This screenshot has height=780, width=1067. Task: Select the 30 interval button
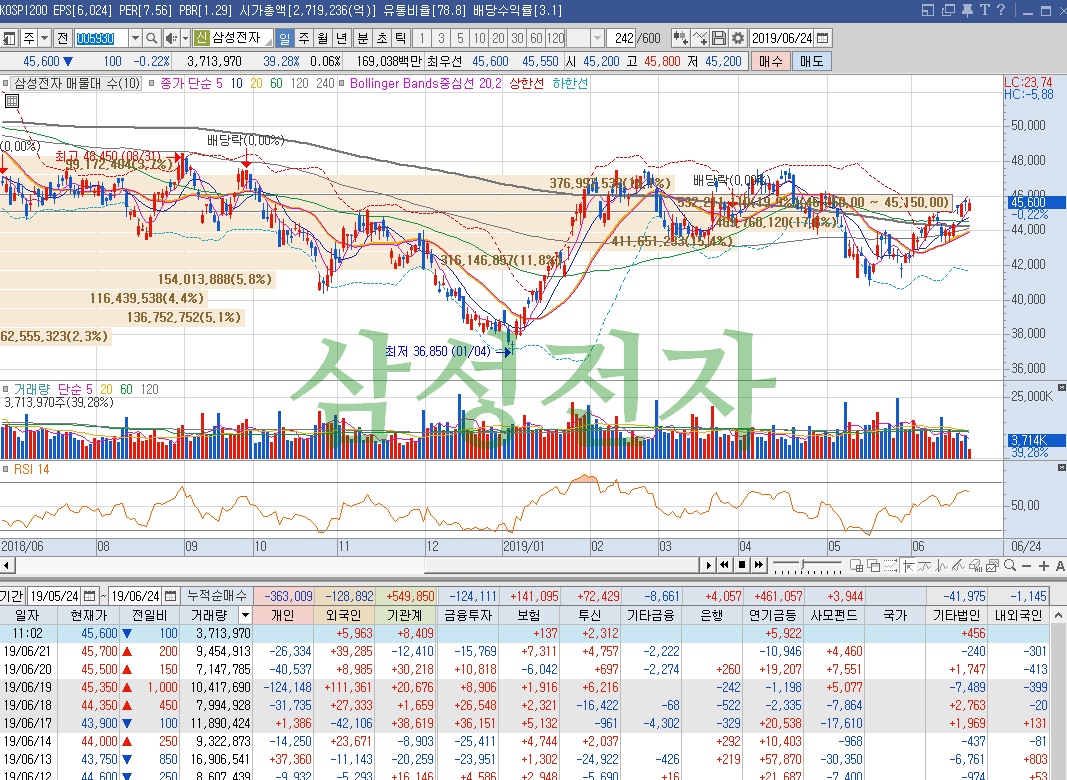tap(517, 38)
